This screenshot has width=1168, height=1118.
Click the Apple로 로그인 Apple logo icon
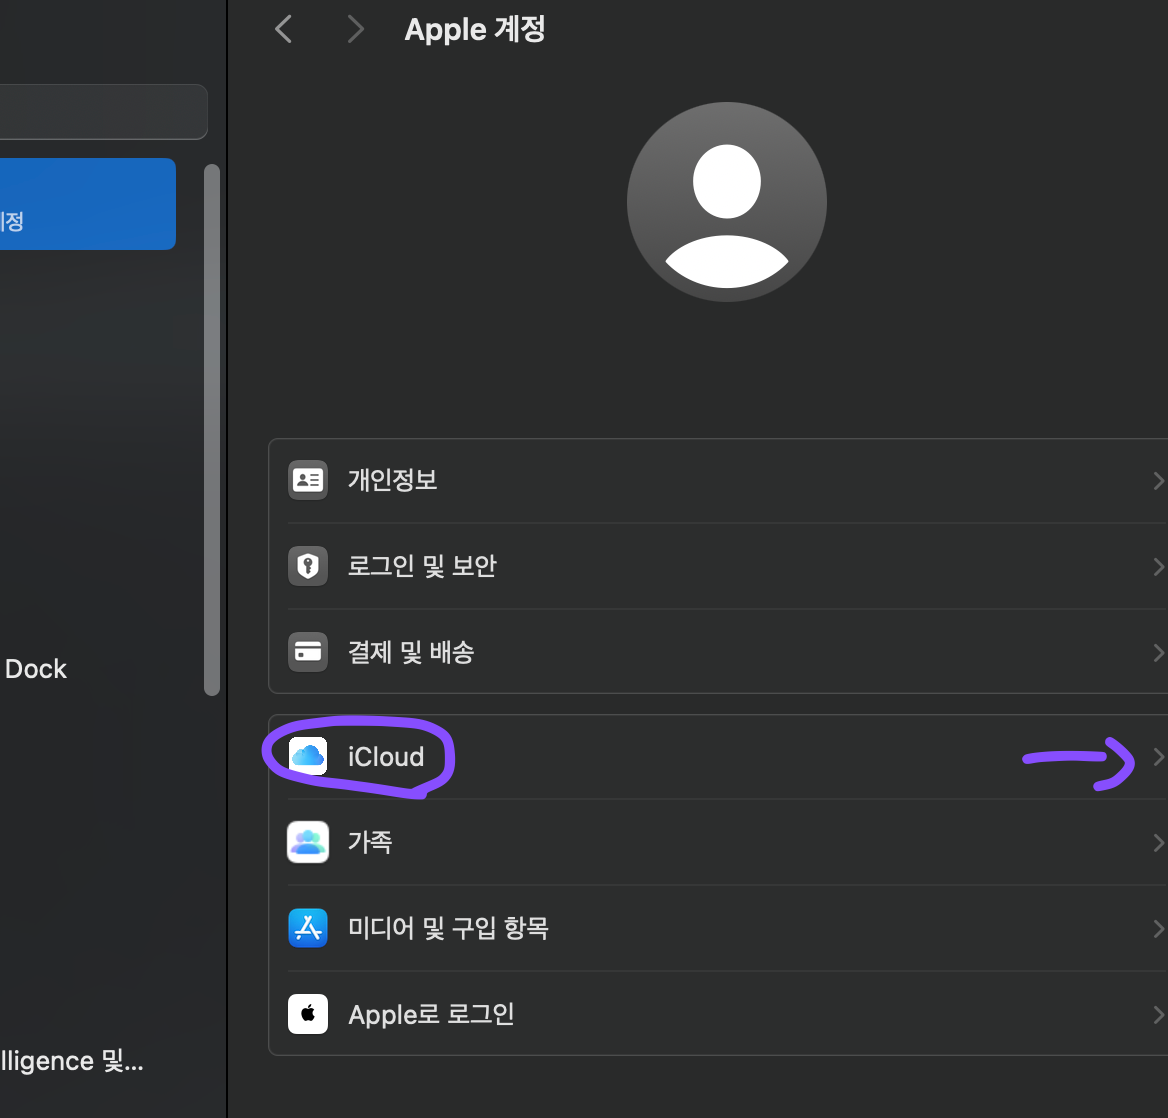coord(308,1014)
